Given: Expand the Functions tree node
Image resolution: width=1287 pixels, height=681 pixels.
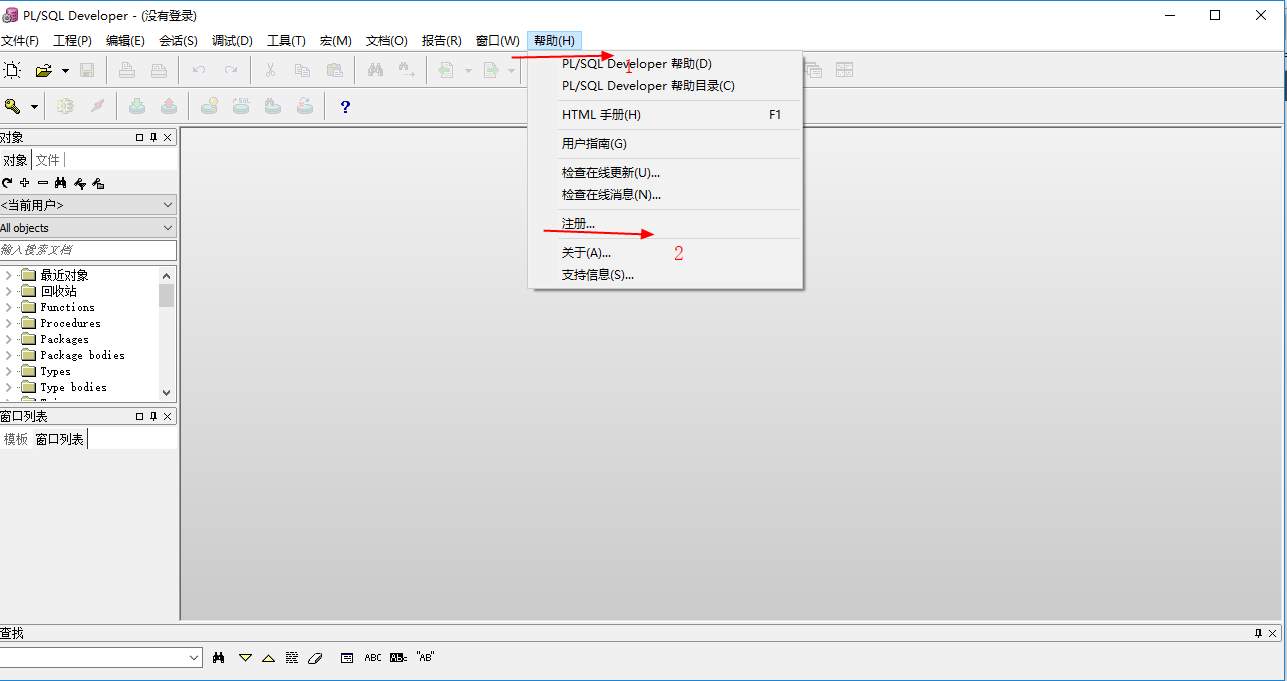Looking at the screenshot, I should point(8,307).
